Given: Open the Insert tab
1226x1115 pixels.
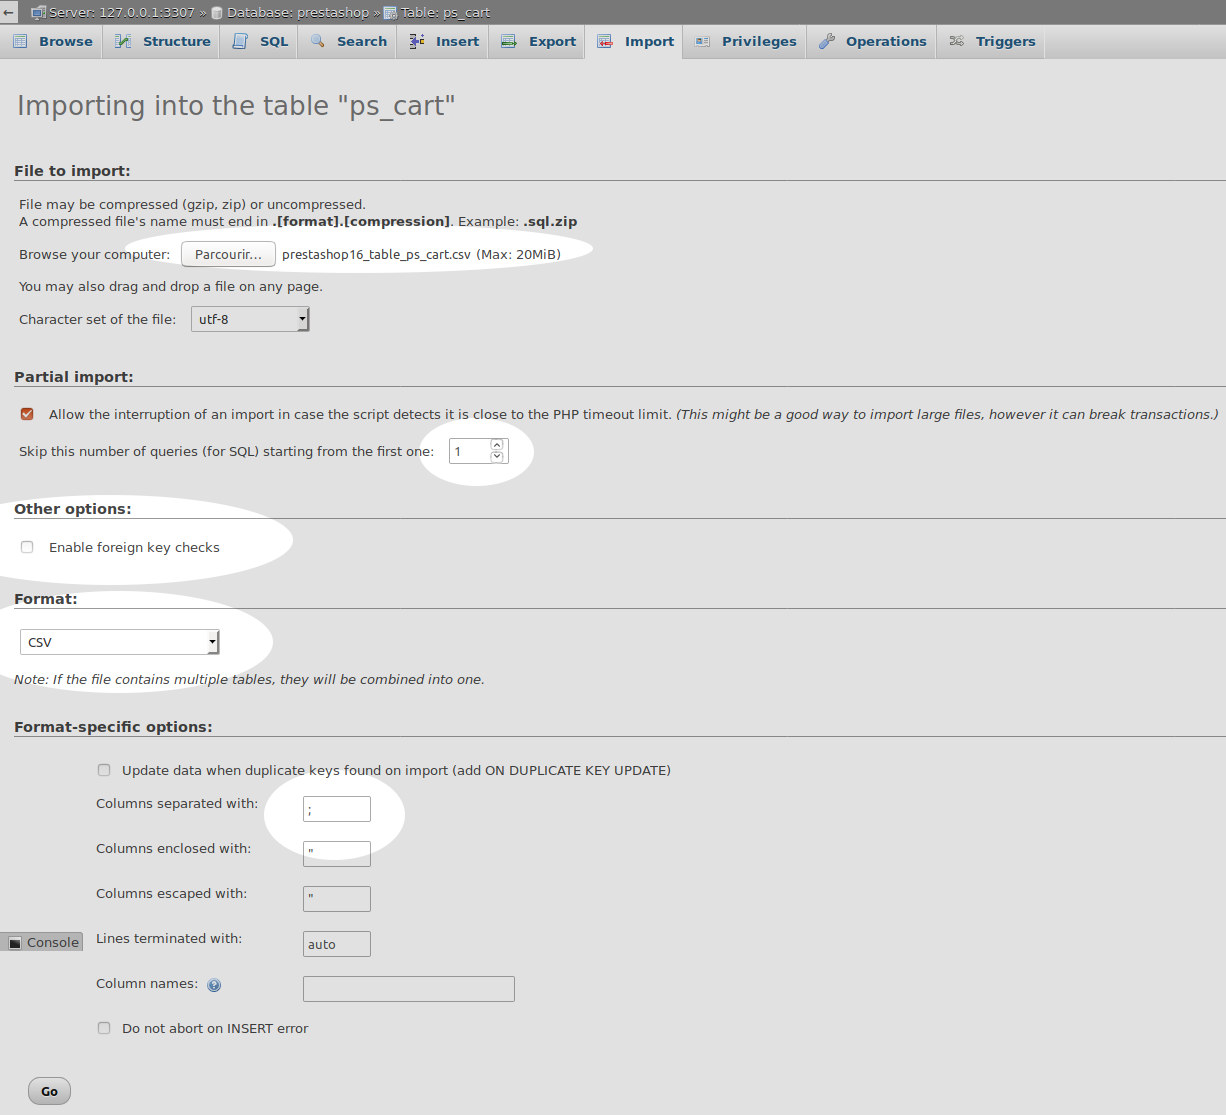Looking at the screenshot, I should (x=444, y=41).
